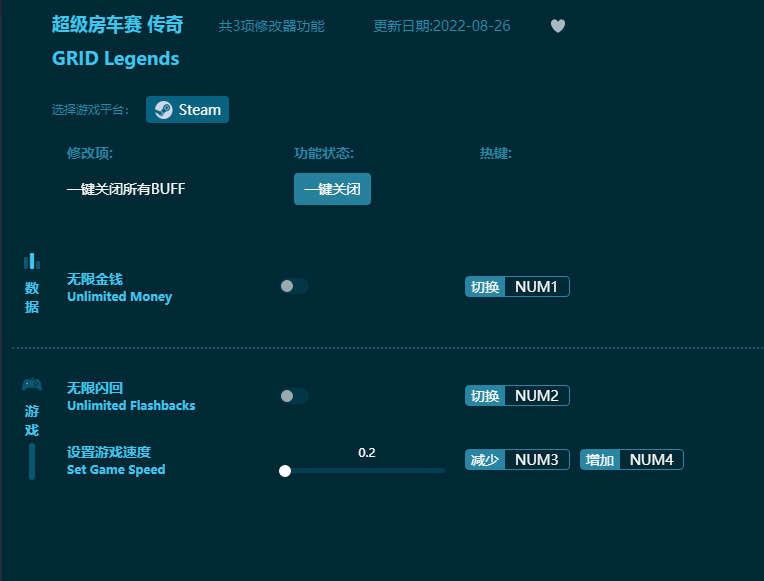Click the heart favorite icon
764x581 pixels.
pyautogui.click(x=558, y=26)
